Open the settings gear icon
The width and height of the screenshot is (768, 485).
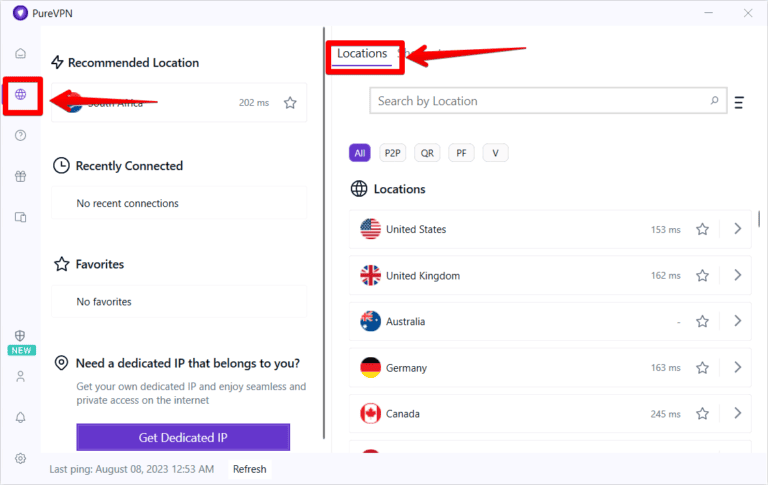coord(21,458)
